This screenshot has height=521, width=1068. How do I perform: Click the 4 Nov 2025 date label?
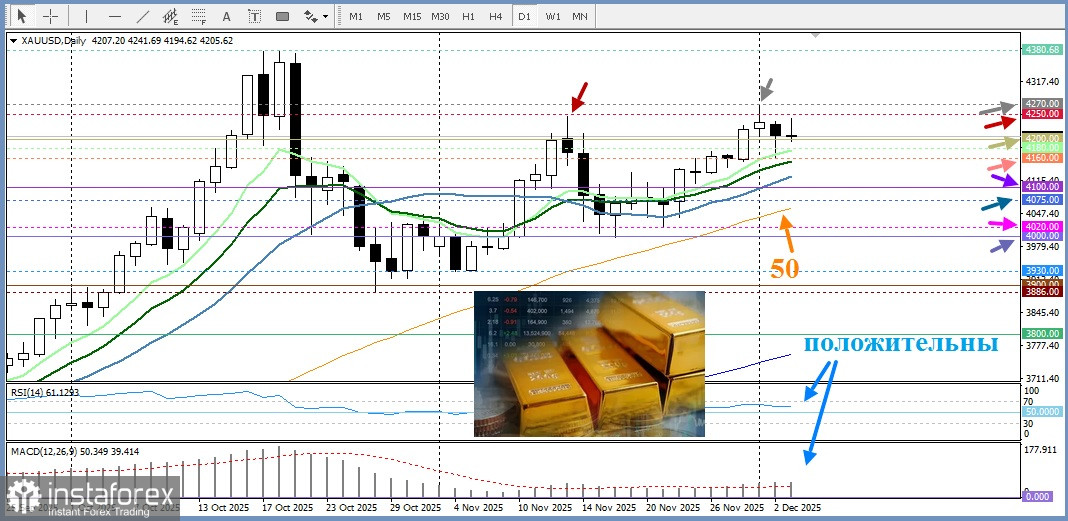[477, 508]
